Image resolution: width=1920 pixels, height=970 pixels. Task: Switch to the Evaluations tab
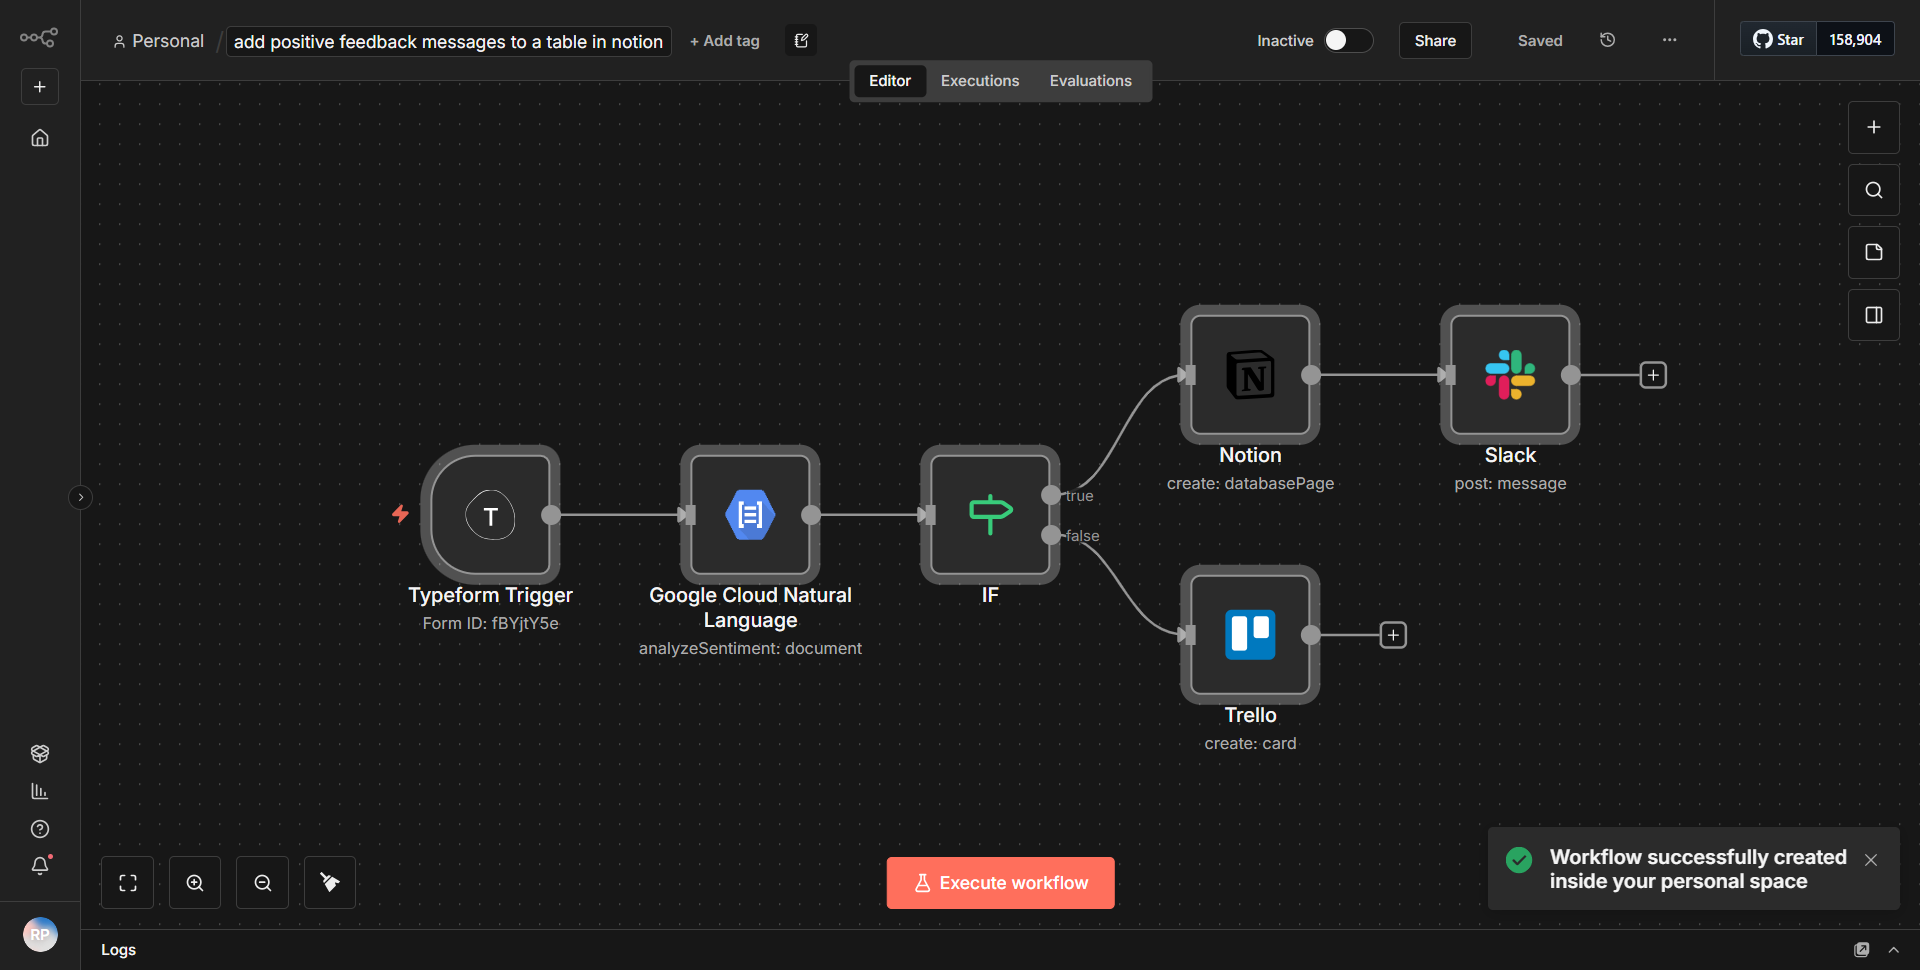(1090, 81)
